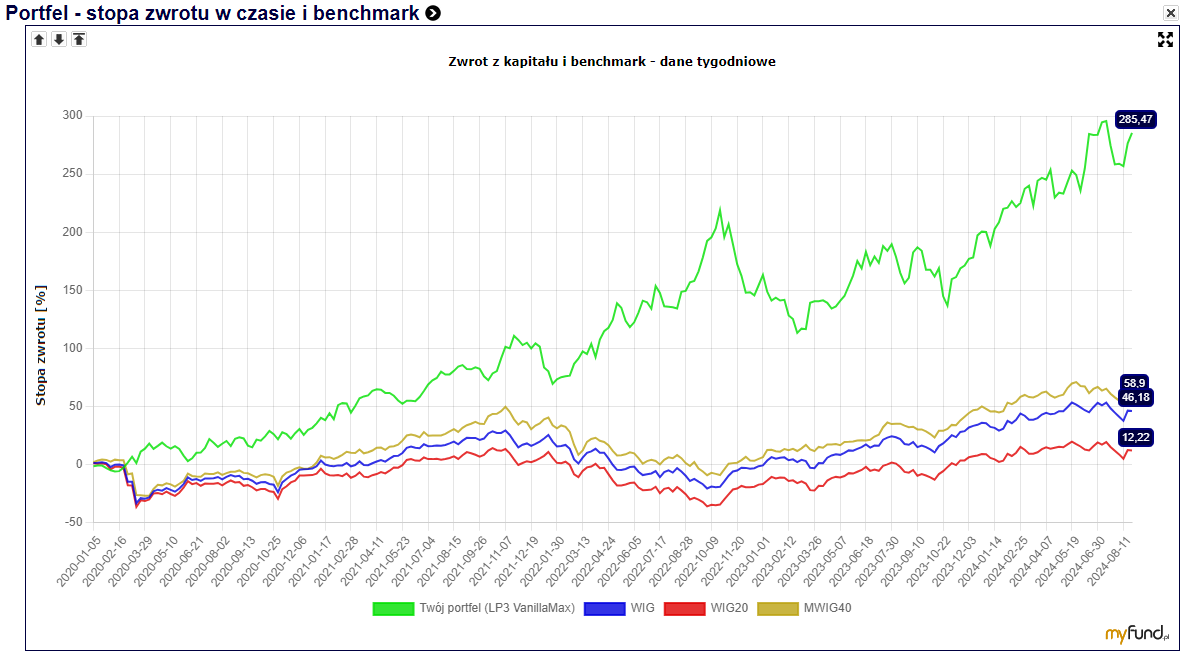Expand the chart to fullscreen
Viewport: 1202px width, 667px height.
(1165, 39)
